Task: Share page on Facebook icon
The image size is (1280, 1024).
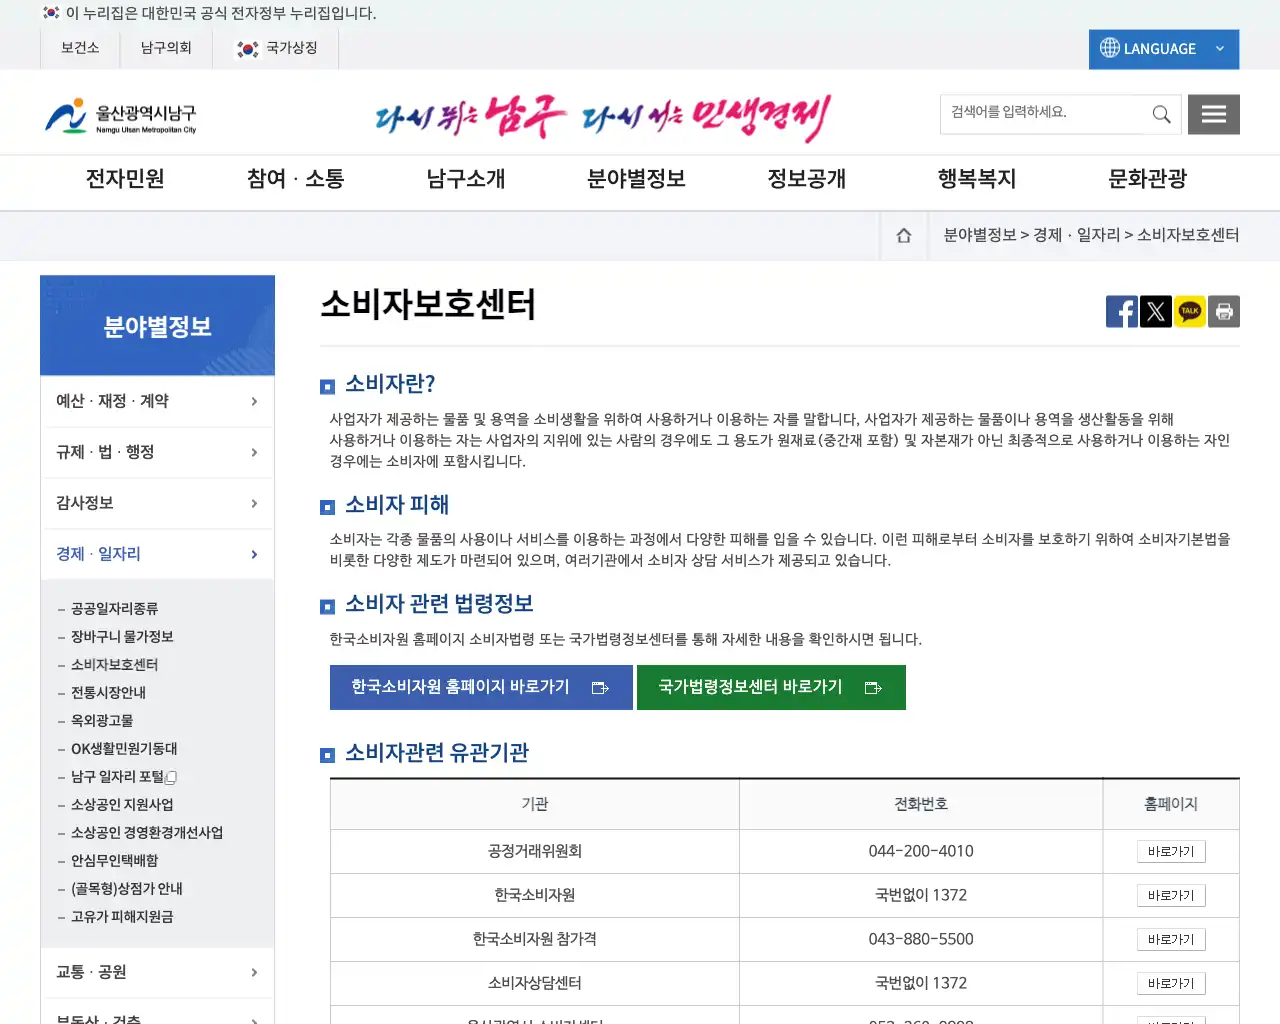Action: (1122, 311)
